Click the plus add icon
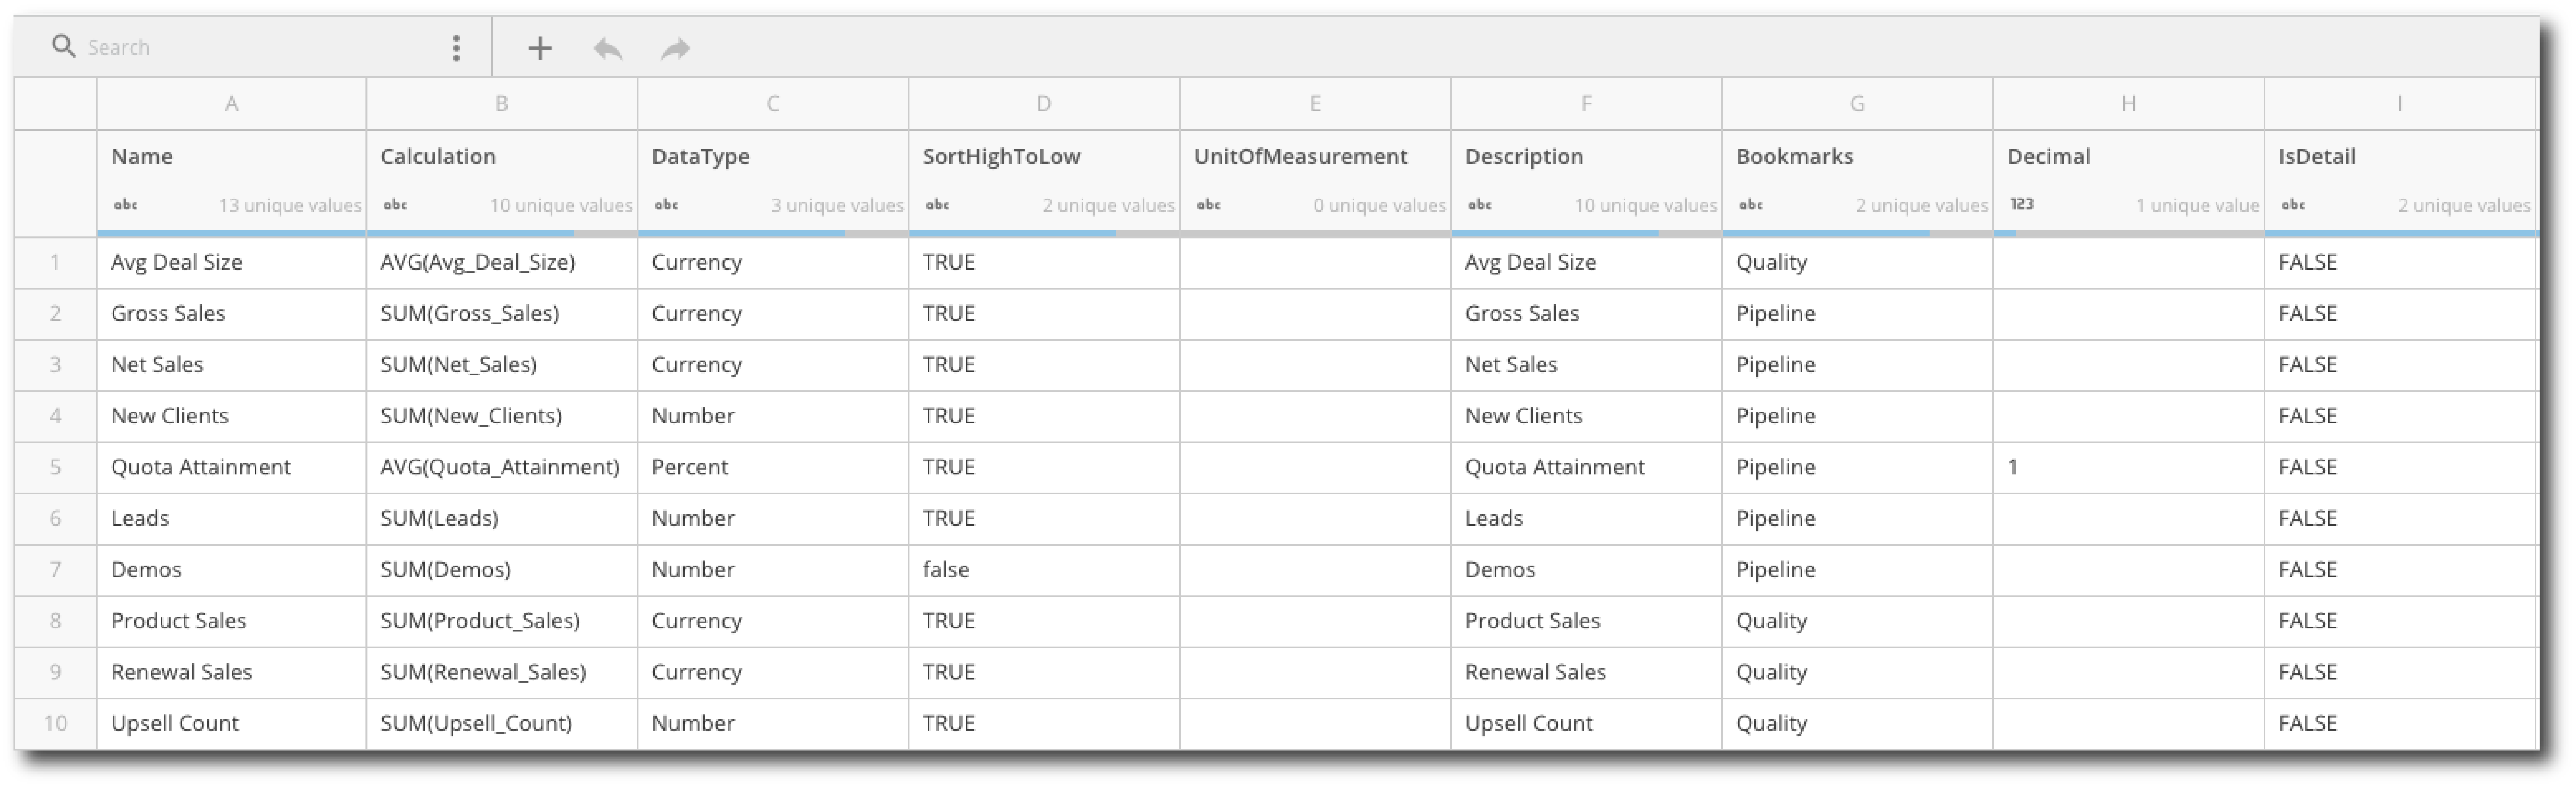This screenshot has width=2576, height=787. tap(540, 48)
